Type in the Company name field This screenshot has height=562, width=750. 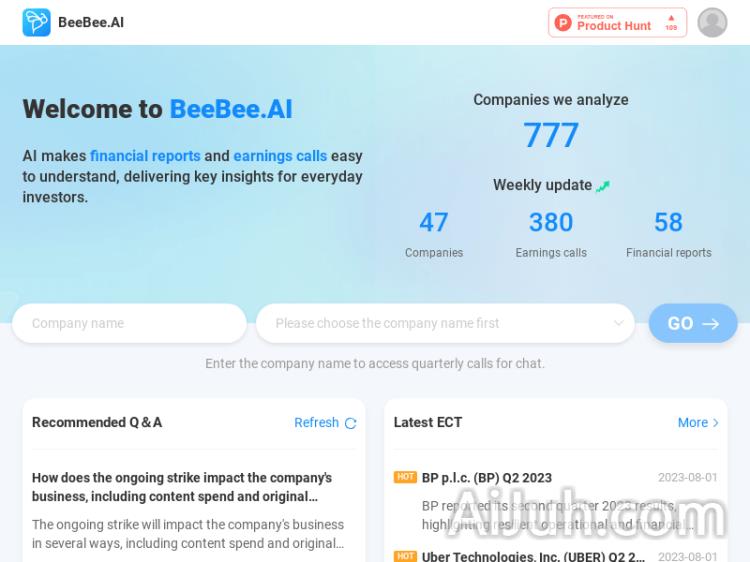(129, 323)
